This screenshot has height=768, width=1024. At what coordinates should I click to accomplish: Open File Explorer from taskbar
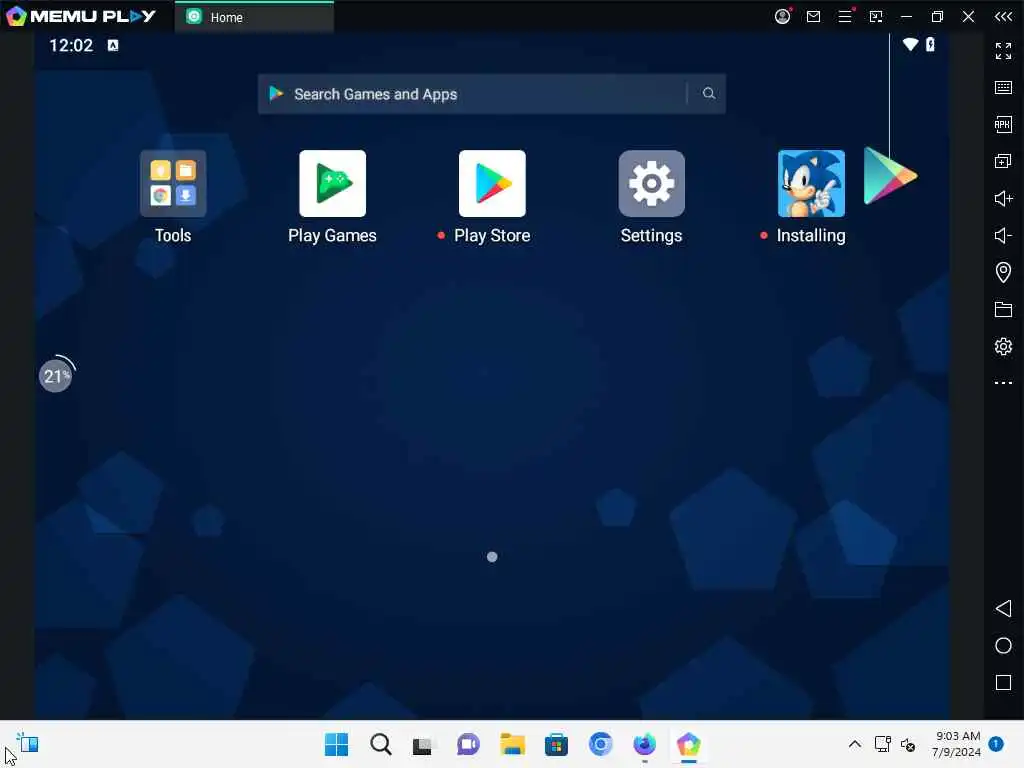[513, 744]
